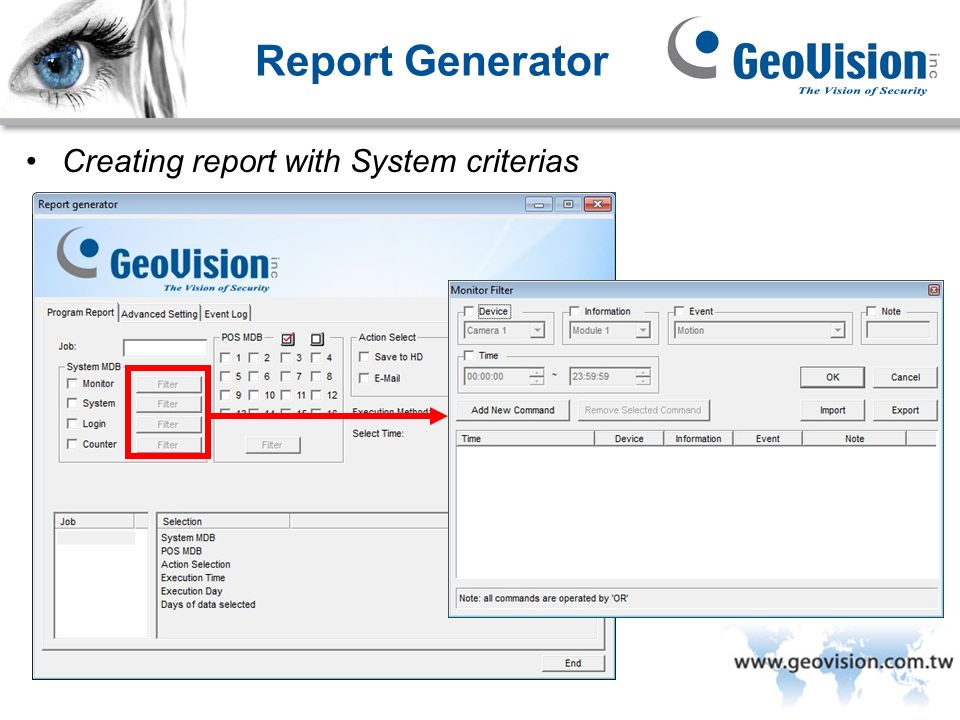Check POS MDB box 2
This screenshot has width=960, height=720.
254,358
